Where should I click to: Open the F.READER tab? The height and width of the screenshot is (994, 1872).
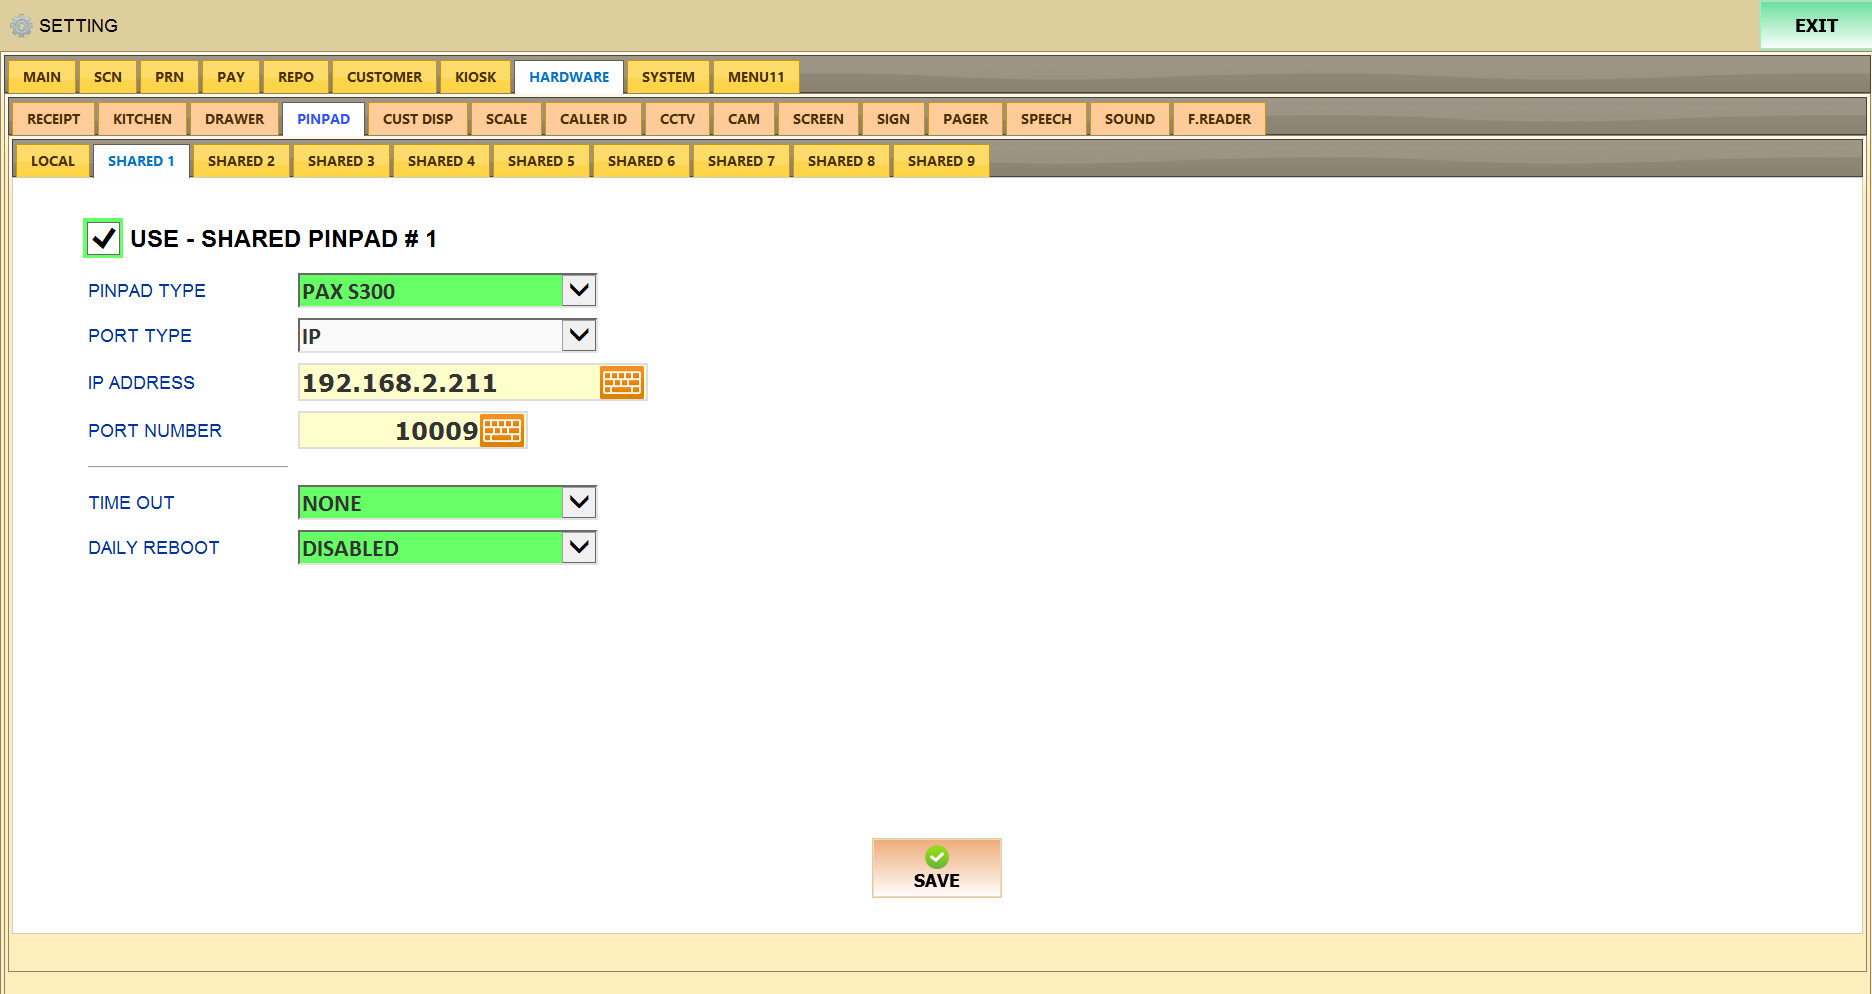click(1220, 119)
